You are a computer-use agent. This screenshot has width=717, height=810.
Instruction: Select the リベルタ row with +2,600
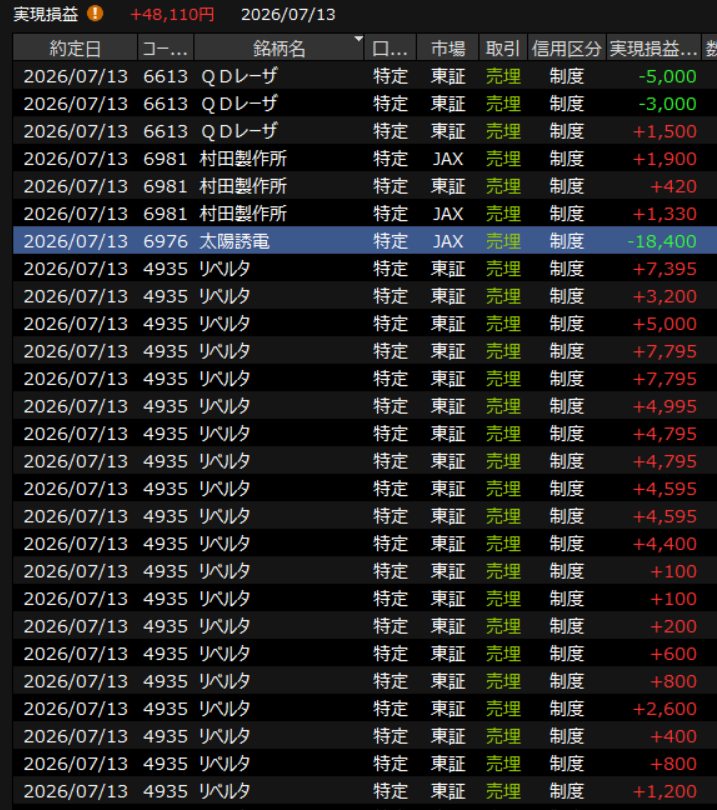(x=365, y=708)
